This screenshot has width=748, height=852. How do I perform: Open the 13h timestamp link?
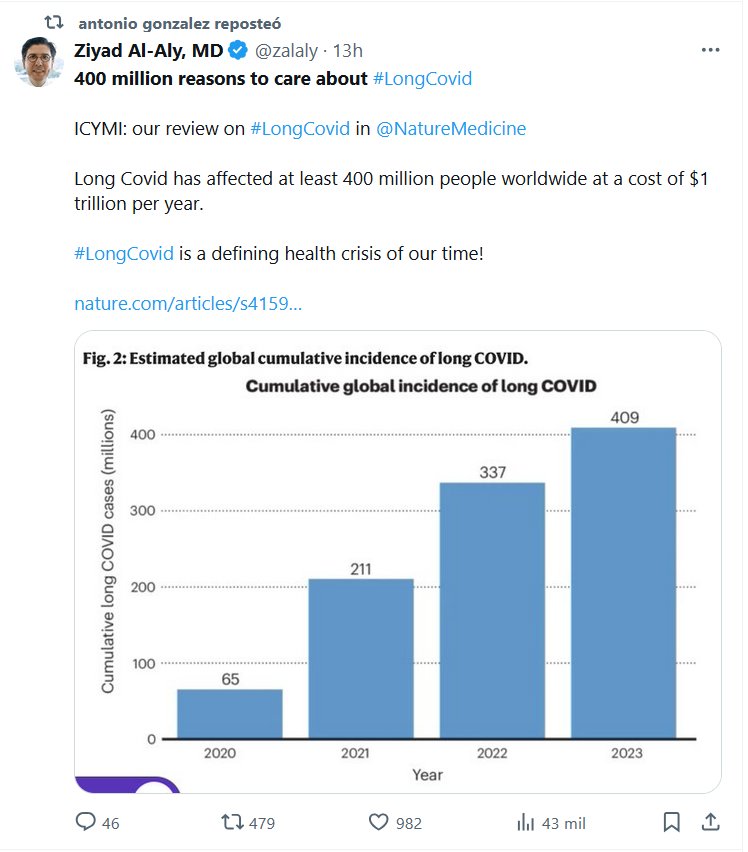click(348, 51)
